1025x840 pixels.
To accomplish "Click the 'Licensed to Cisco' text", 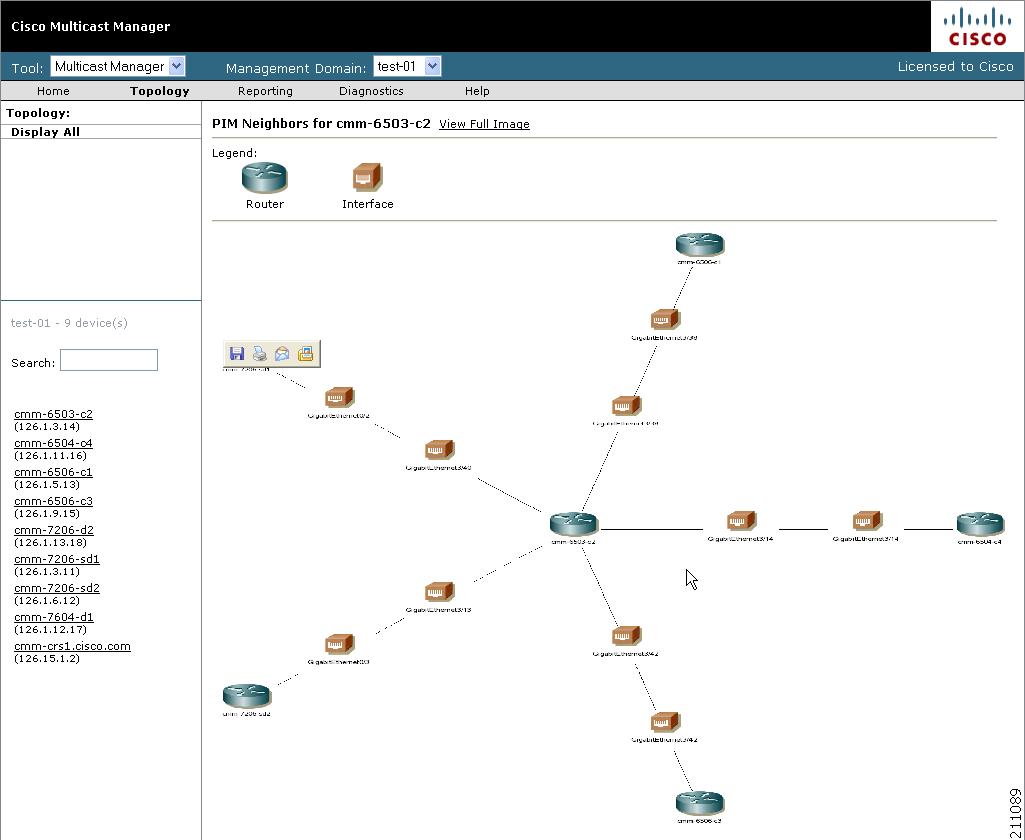I will pyautogui.click(x=956, y=67).
